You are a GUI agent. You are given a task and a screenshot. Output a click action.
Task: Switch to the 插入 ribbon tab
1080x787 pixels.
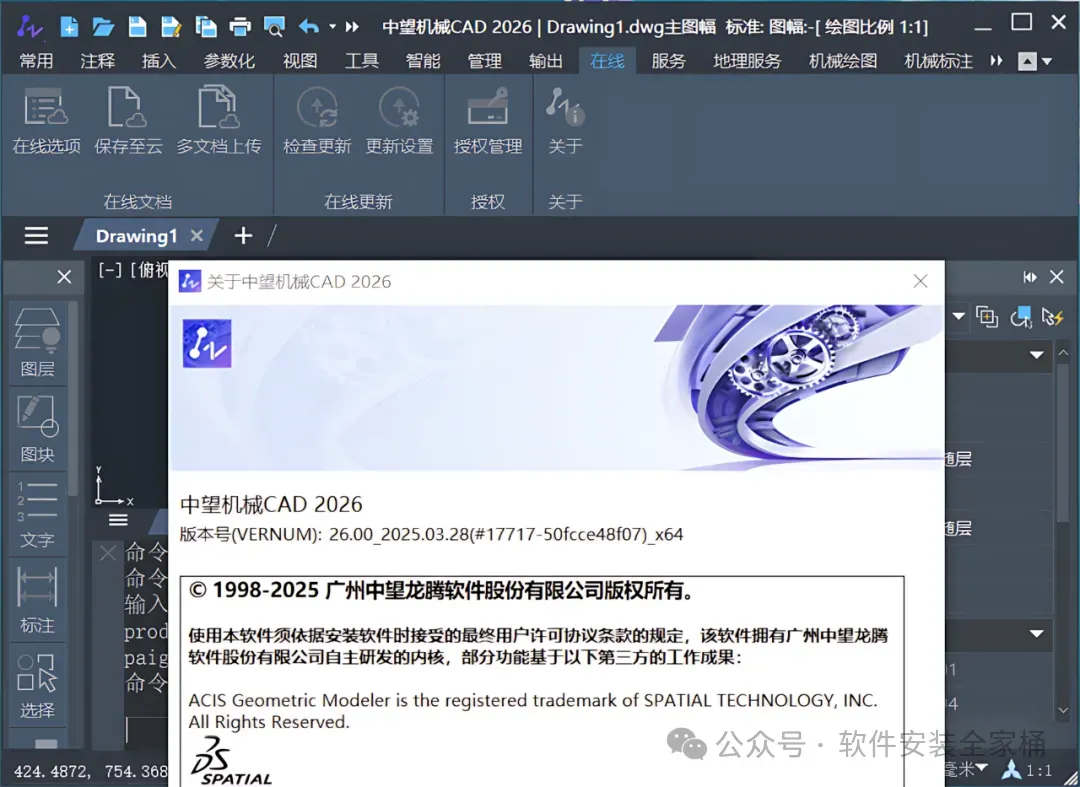159,61
